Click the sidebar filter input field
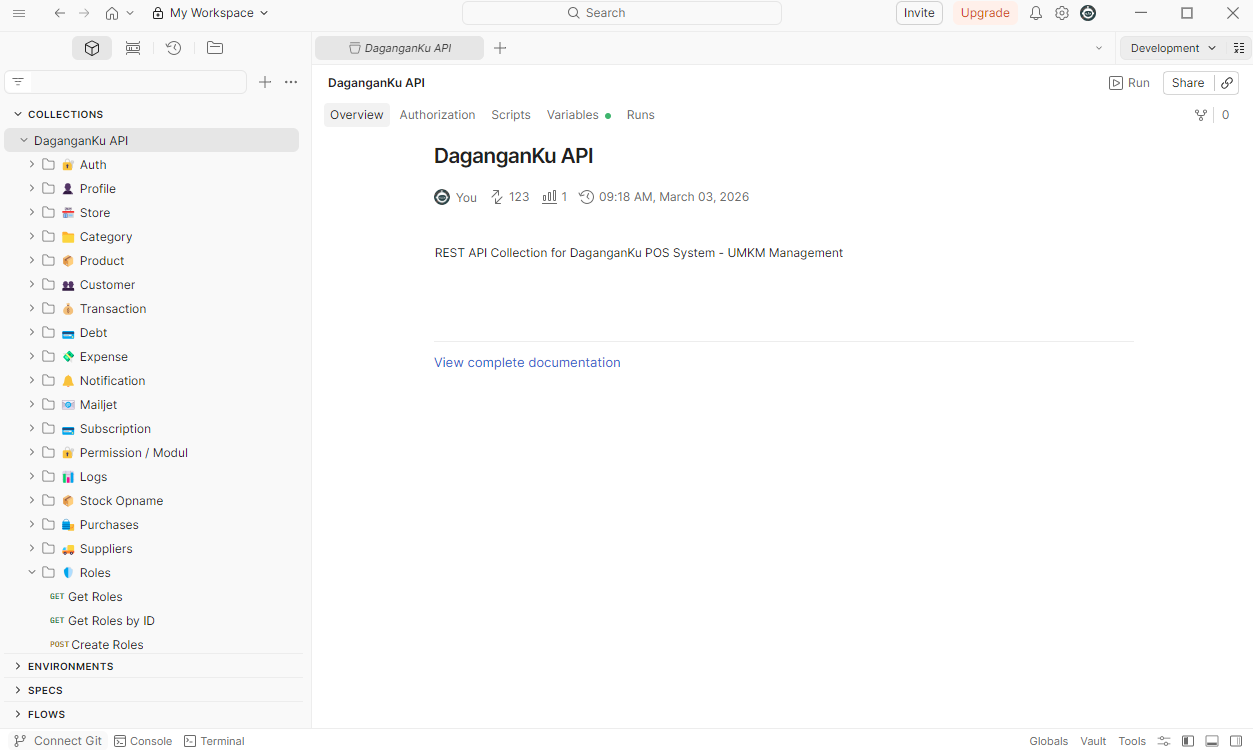The image size is (1253, 750). click(x=138, y=82)
